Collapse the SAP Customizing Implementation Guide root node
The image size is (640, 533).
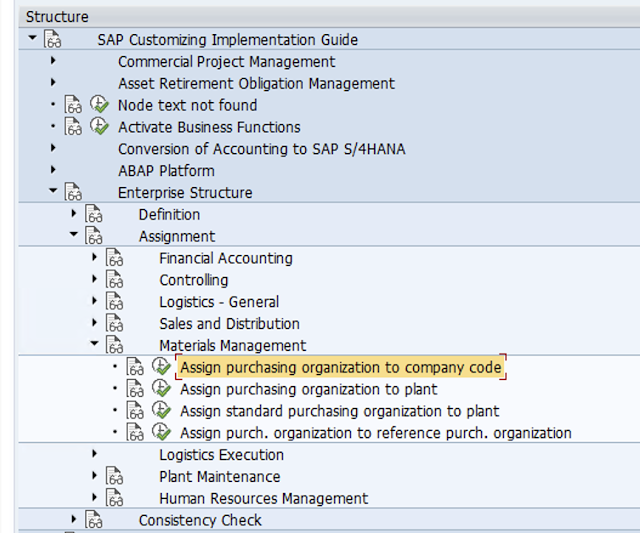tap(32, 38)
